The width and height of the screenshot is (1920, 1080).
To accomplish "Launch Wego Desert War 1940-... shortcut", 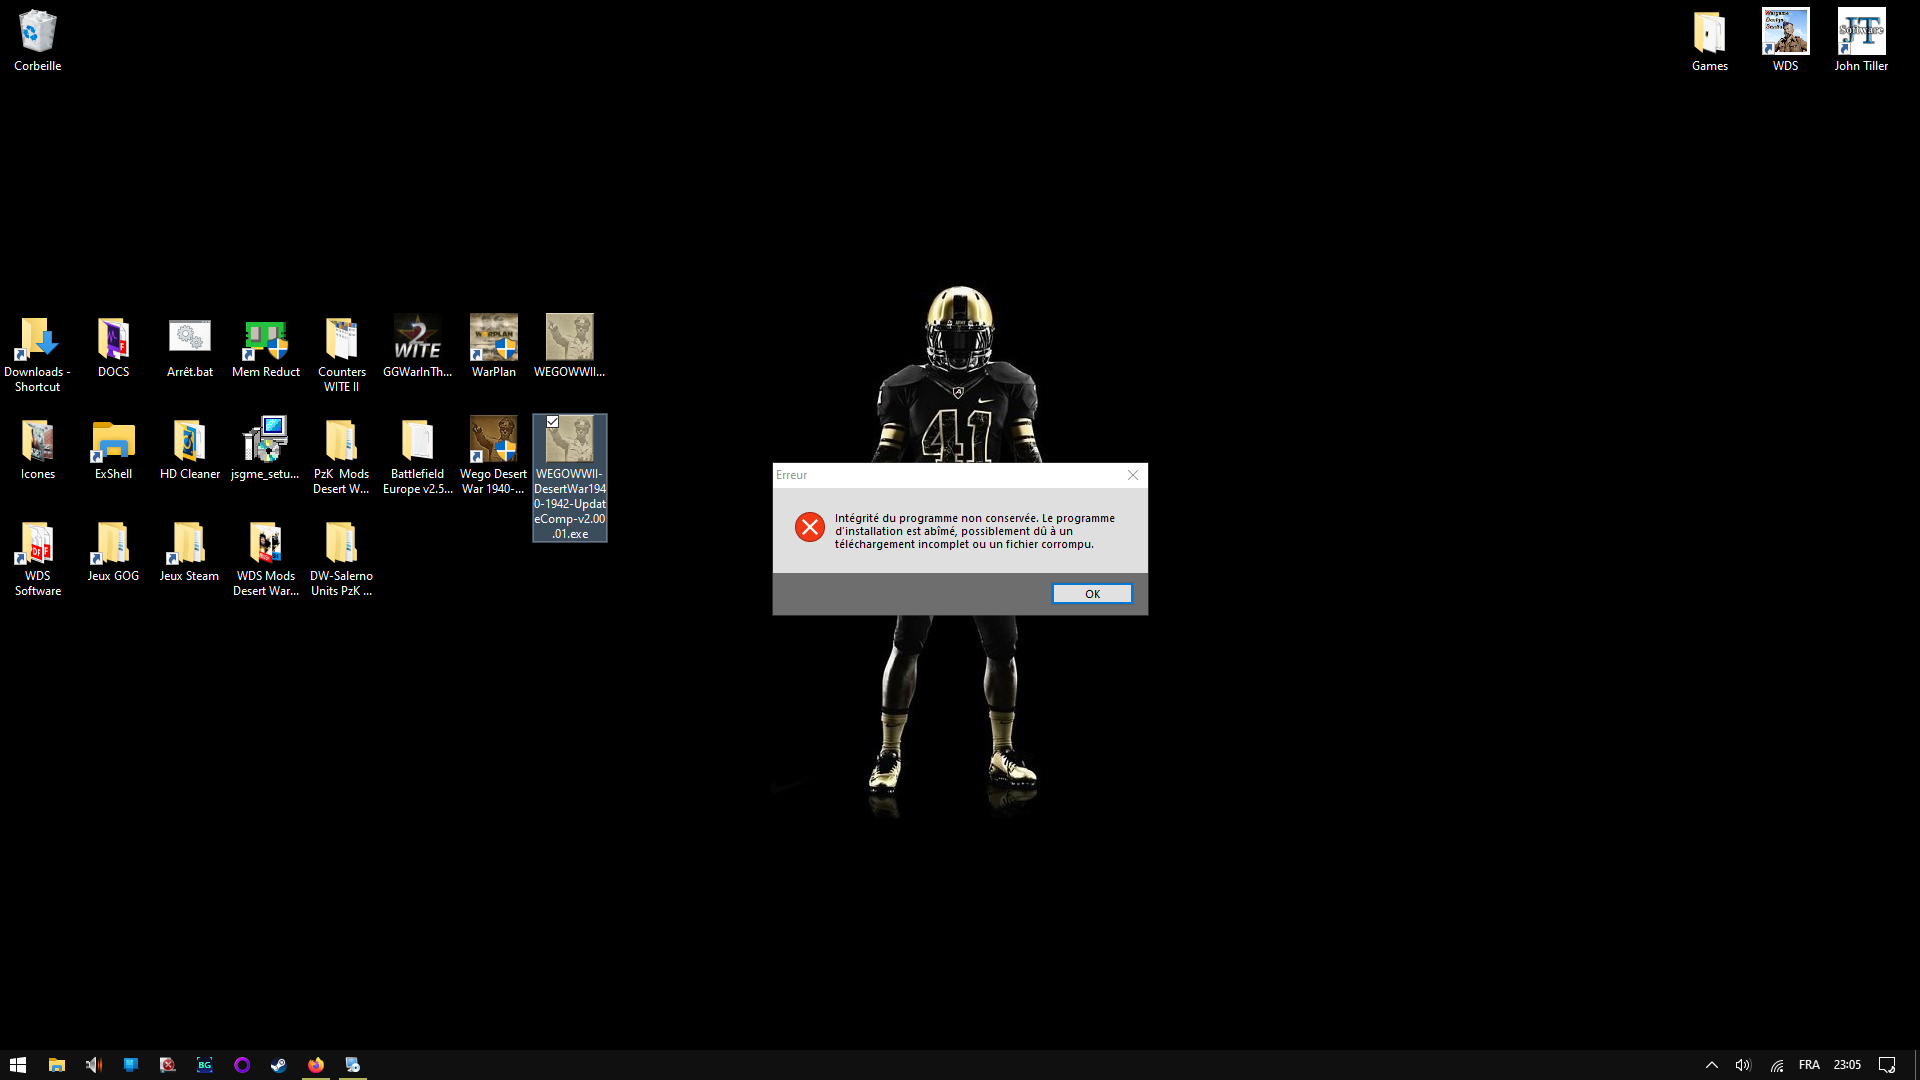I will tap(493, 457).
